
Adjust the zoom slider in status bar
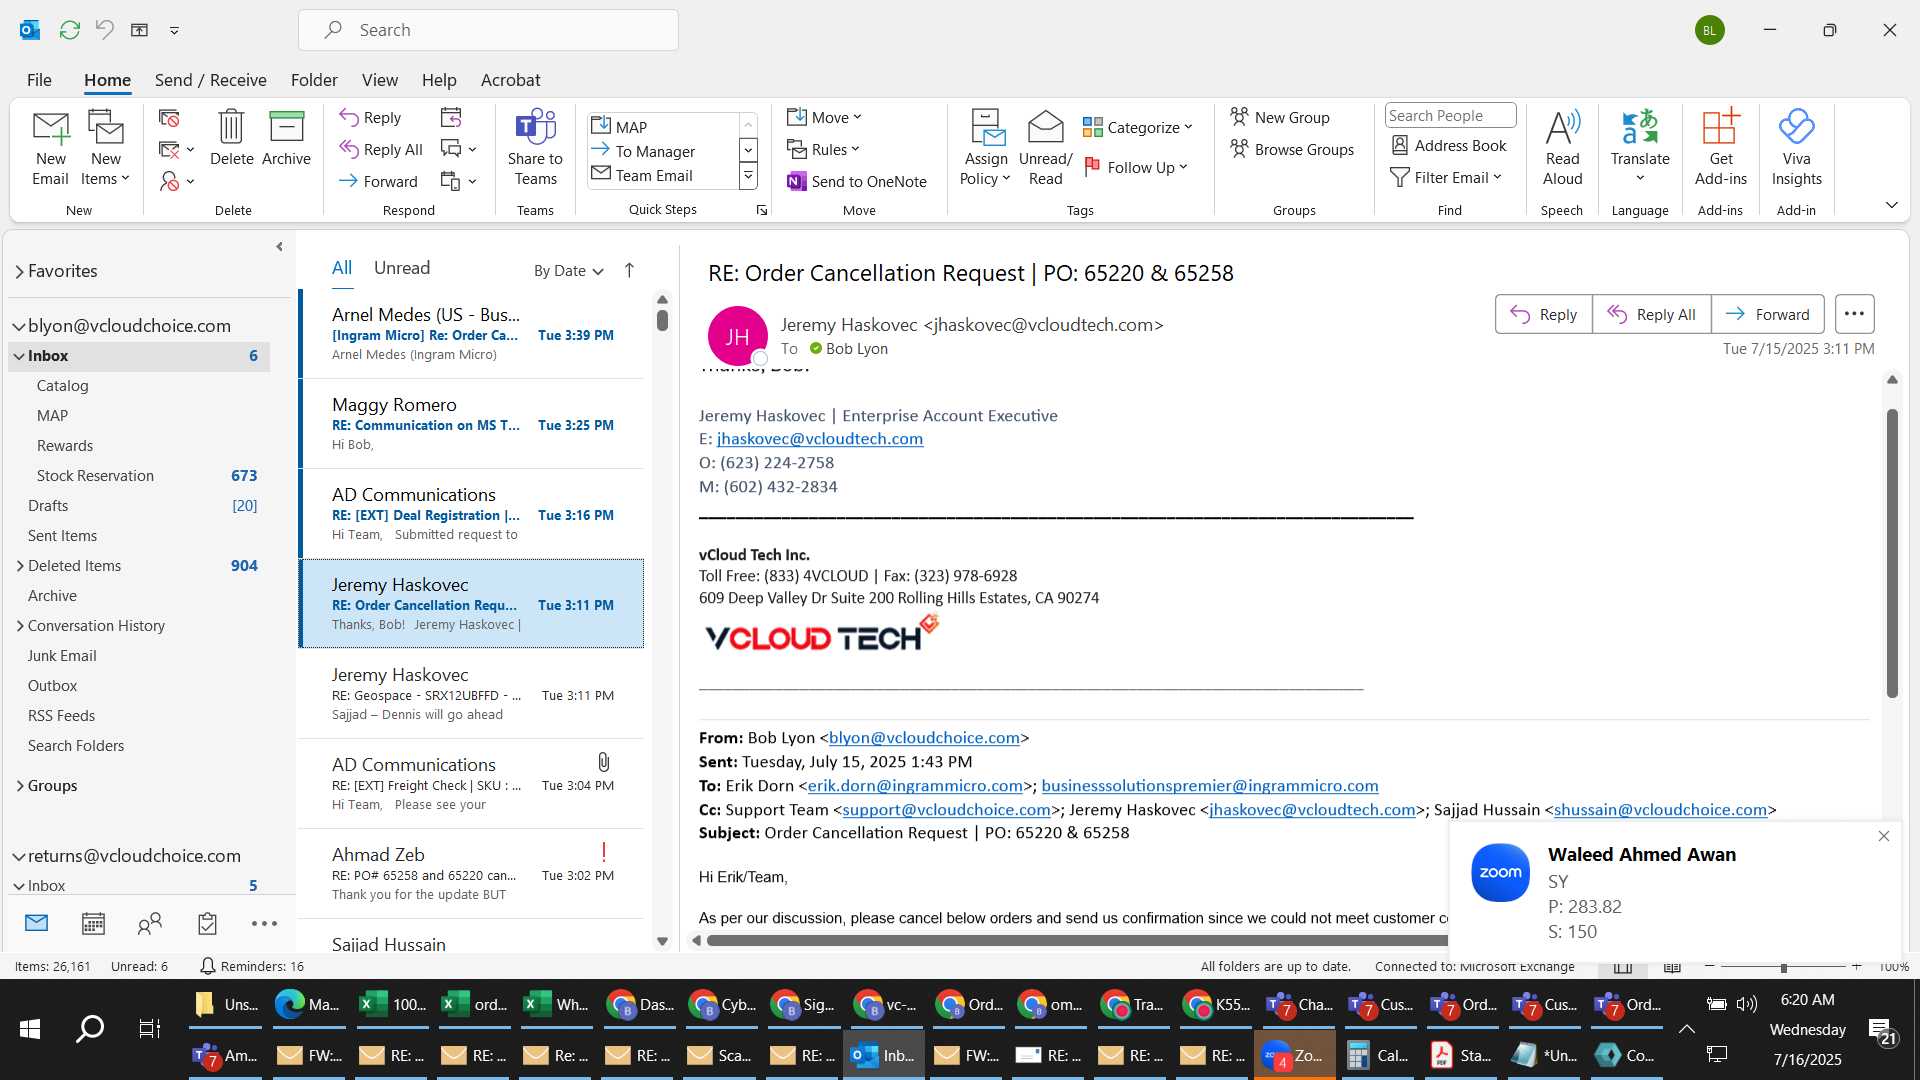click(1783, 967)
